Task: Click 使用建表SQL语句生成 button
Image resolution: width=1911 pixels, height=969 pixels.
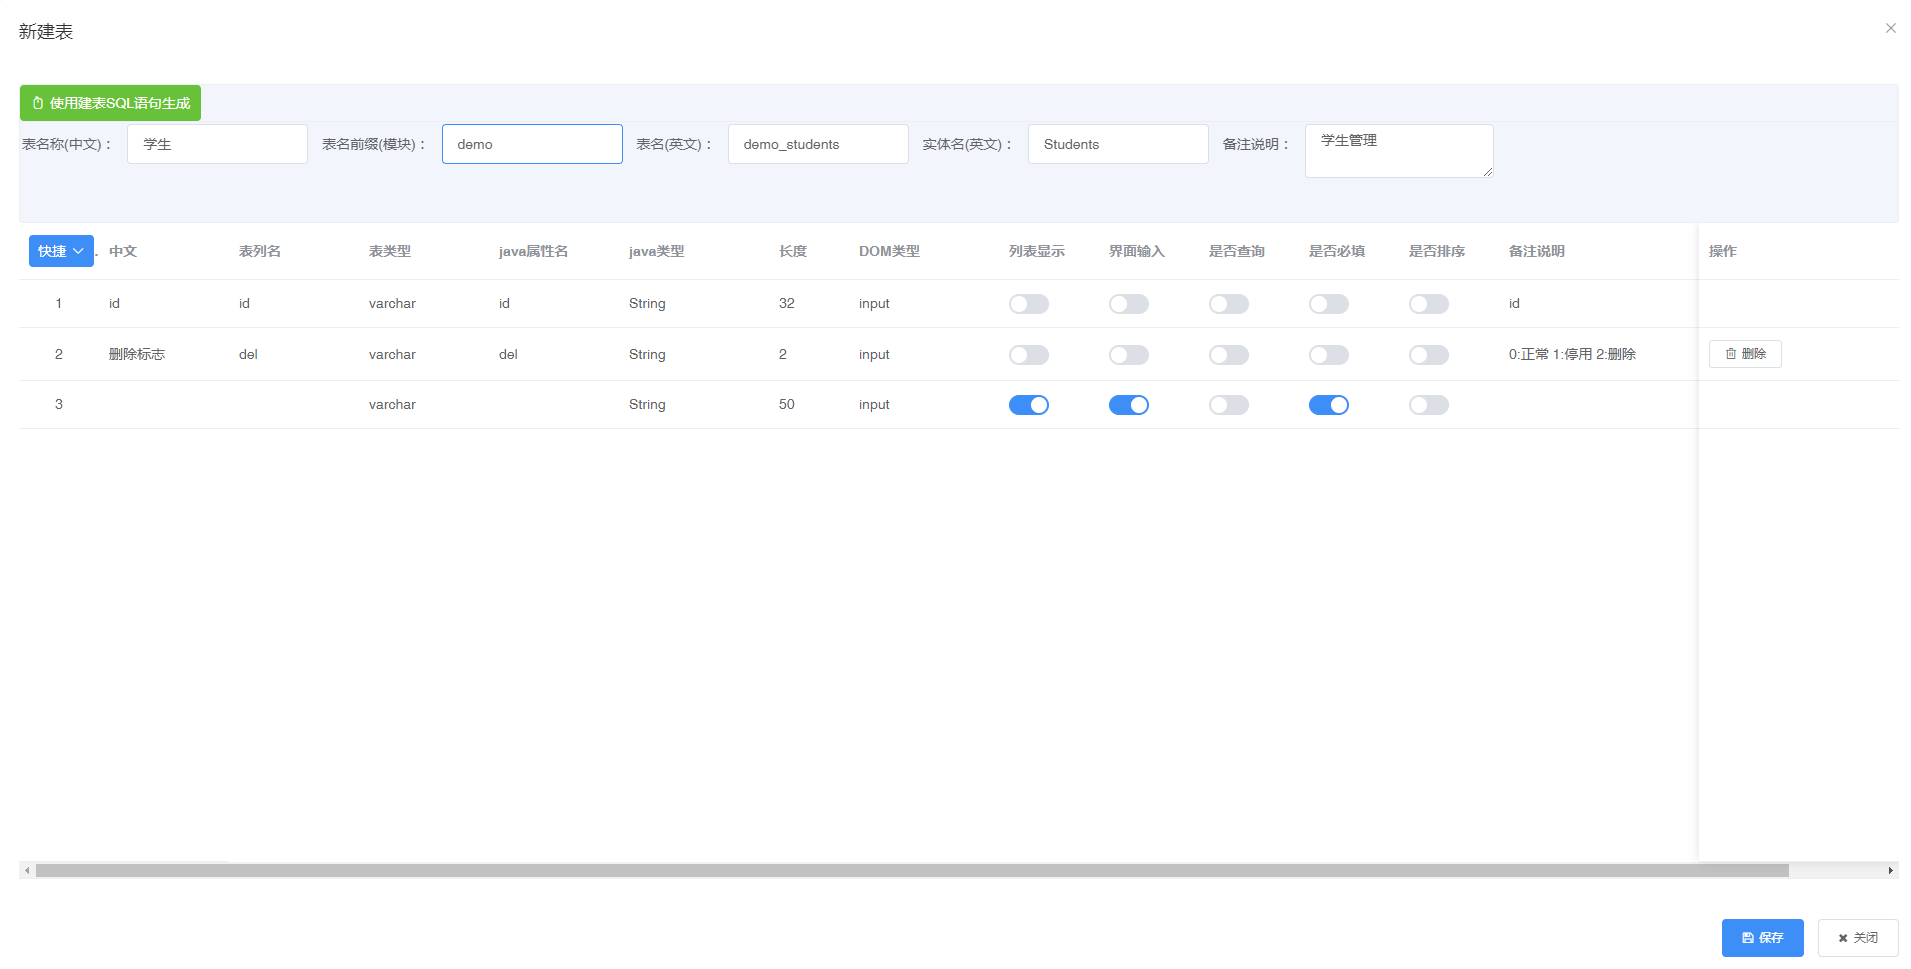Action: click(x=111, y=103)
